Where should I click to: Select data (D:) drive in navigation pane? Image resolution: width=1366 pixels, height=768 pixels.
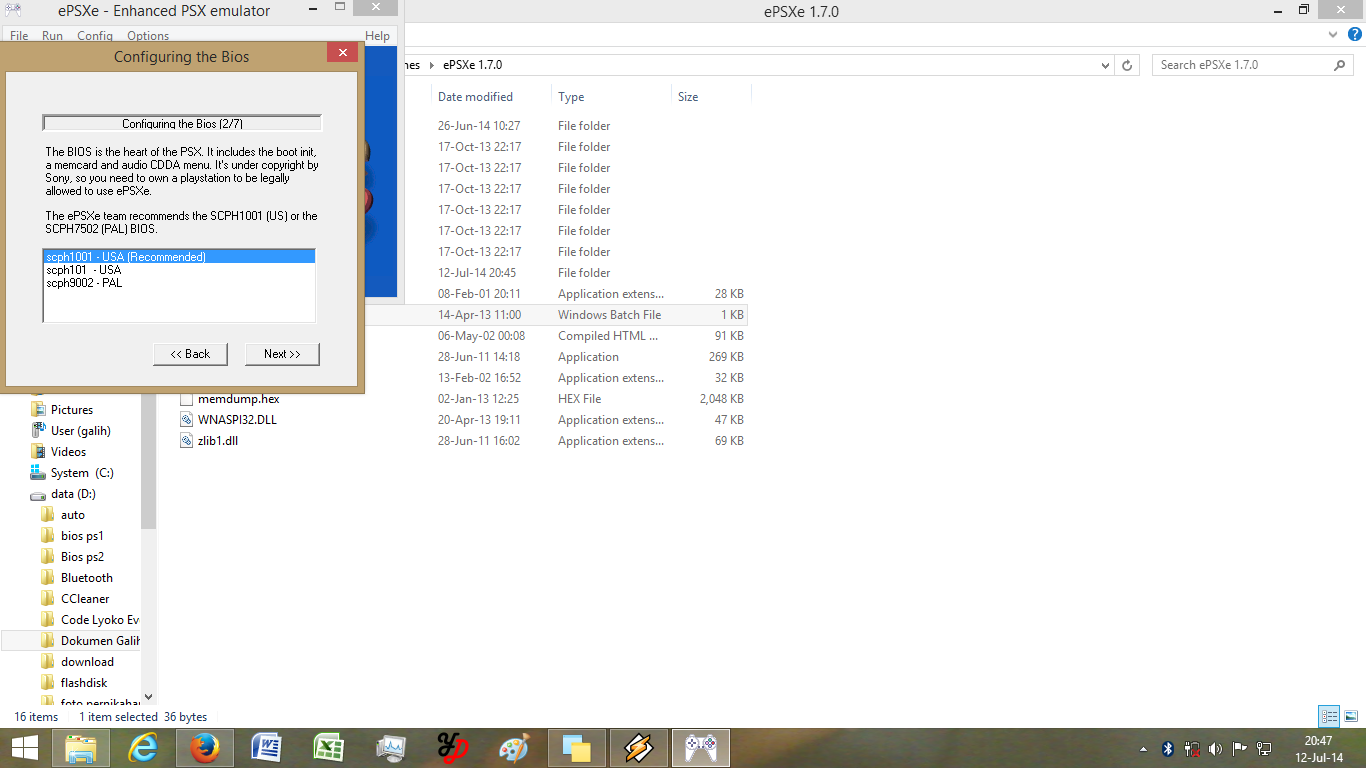pyautogui.click(x=73, y=494)
